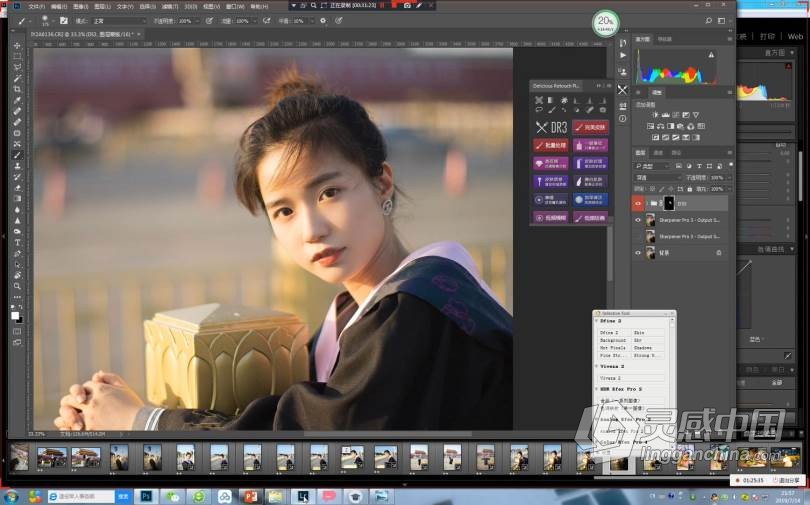
Task: Select the Eyedropper tool
Action: tap(17, 100)
